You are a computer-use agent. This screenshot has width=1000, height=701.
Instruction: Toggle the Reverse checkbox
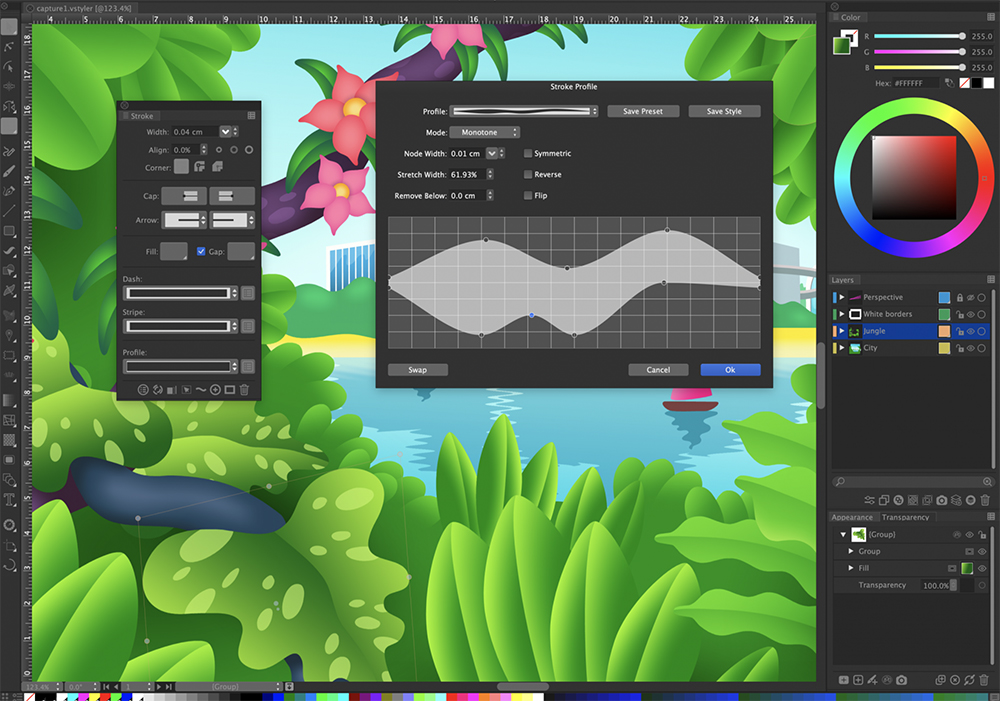point(528,174)
